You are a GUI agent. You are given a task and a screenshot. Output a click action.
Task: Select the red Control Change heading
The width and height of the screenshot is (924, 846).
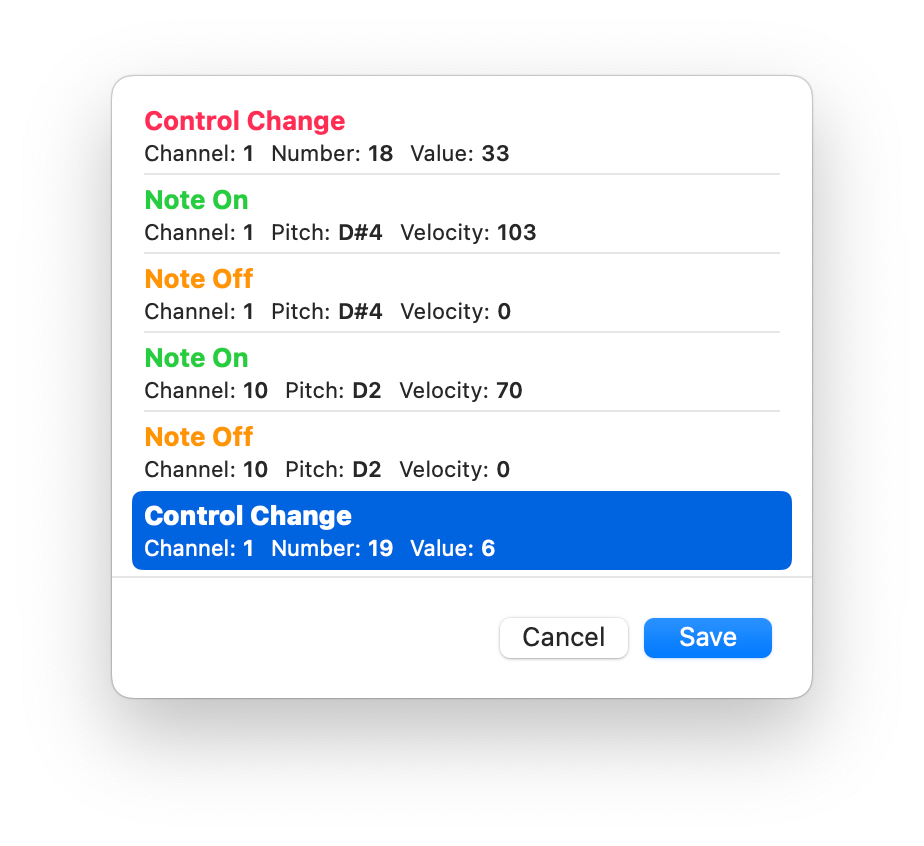[x=244, y=121]
